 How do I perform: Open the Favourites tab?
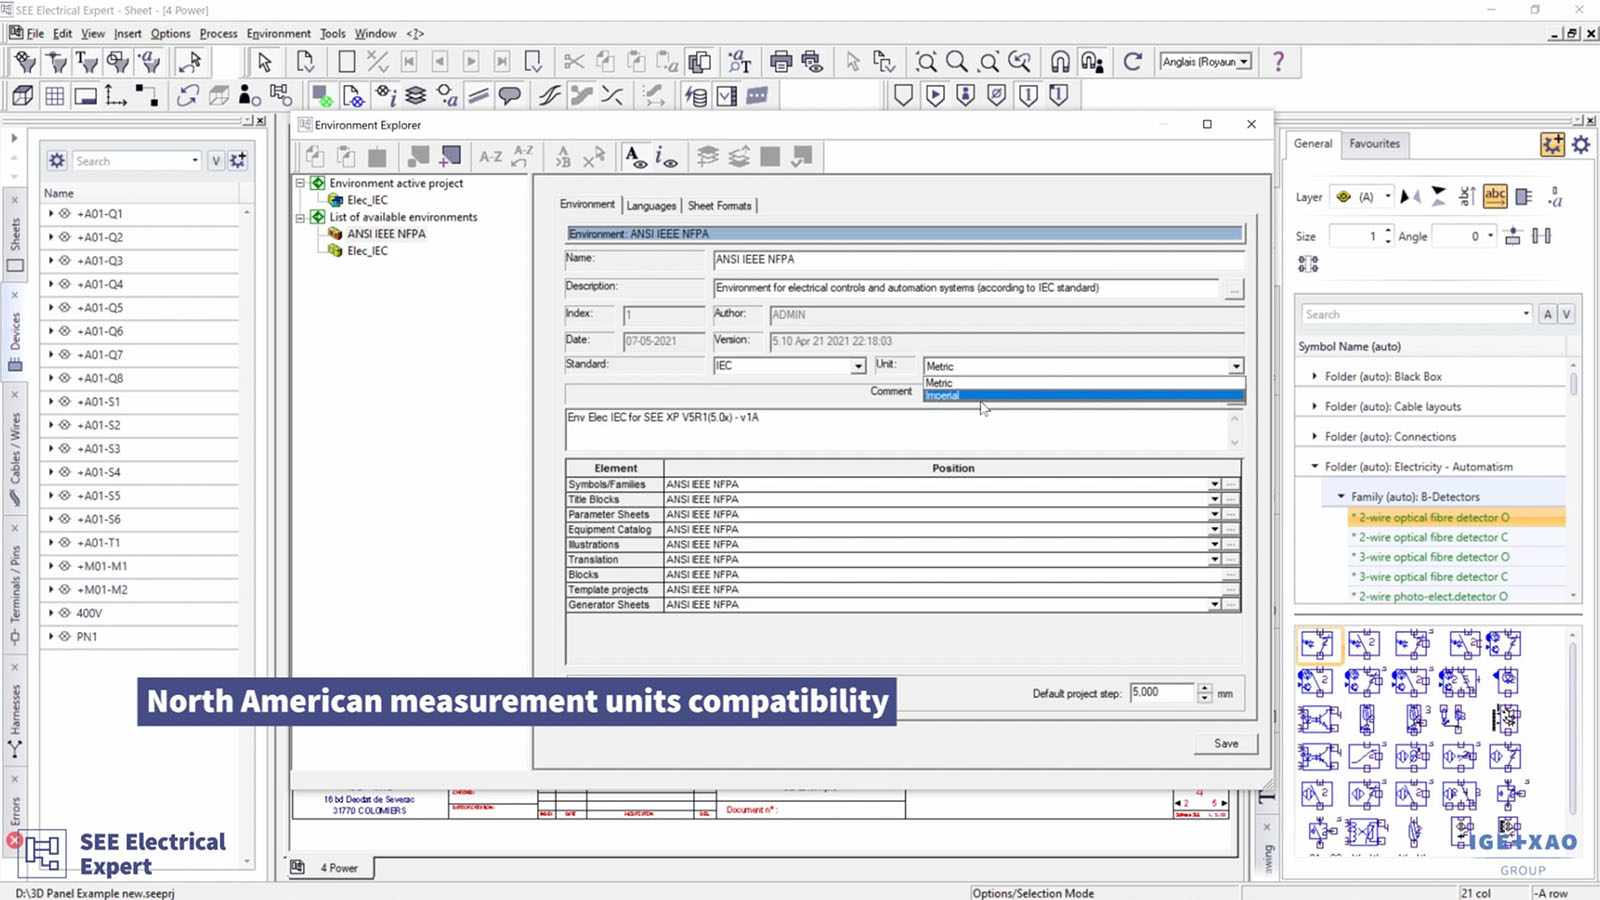point(1374,143)
